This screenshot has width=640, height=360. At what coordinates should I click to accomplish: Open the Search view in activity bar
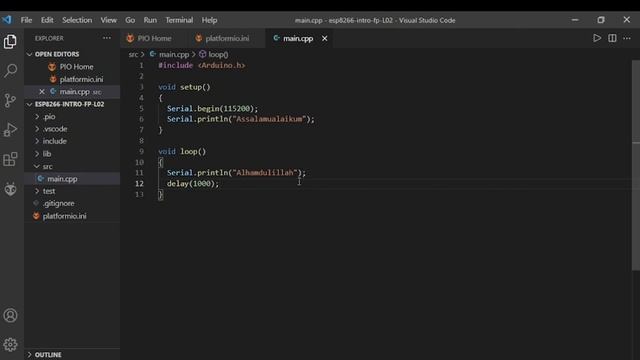click(10, 71)
